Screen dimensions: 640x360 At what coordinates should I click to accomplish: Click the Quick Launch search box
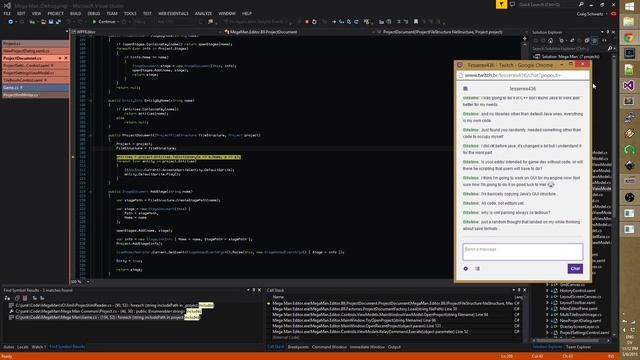[x=548, y=4]
